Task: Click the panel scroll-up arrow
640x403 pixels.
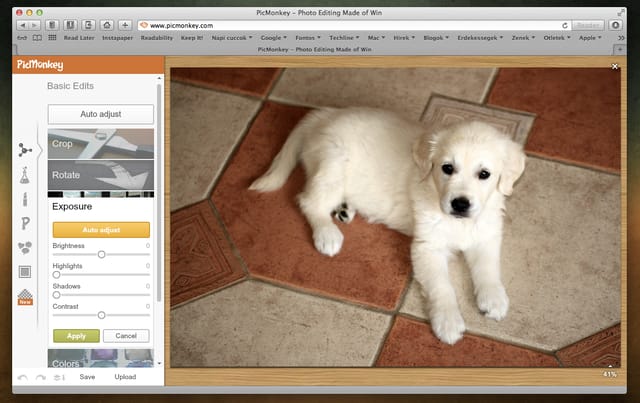Action: pyautogui.click(x=159, y=78)
